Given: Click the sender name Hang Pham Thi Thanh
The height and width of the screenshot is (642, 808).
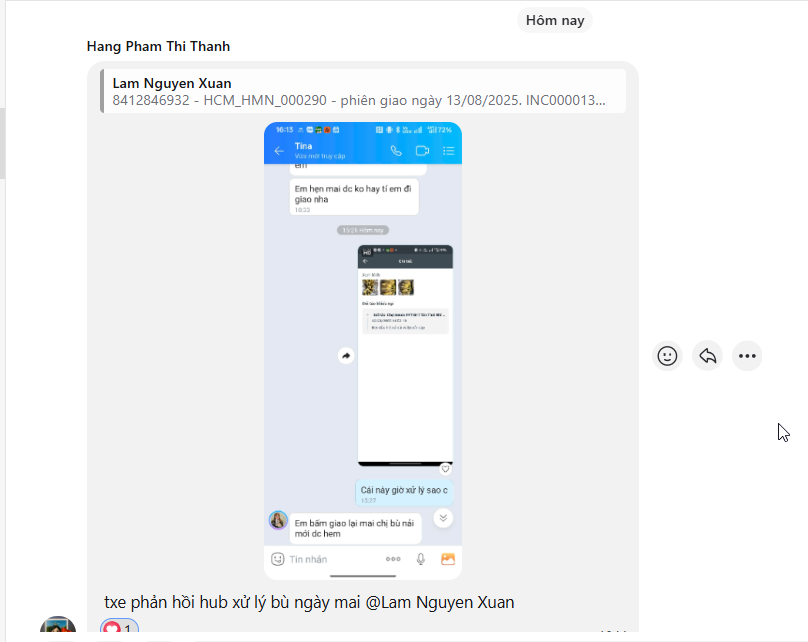Looking at the screenshot, I should tap(158, 46).
